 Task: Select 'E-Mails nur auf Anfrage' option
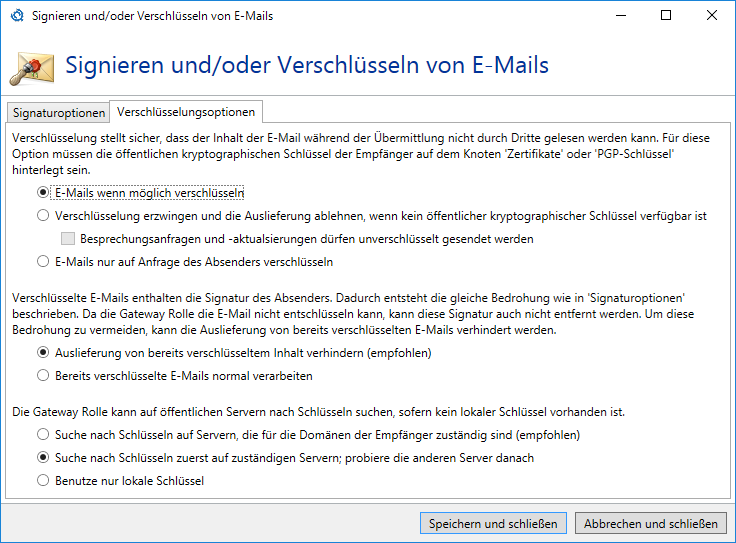point(42,262)
